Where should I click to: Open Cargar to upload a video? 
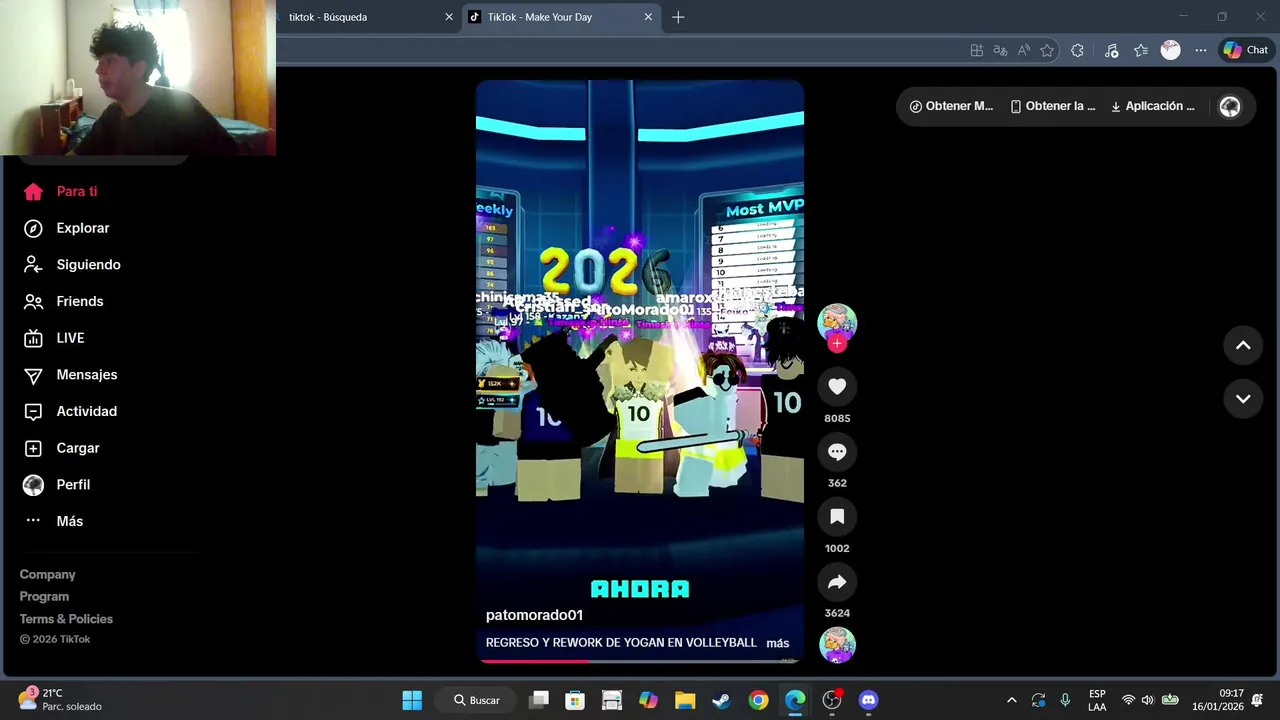(63, 448)
